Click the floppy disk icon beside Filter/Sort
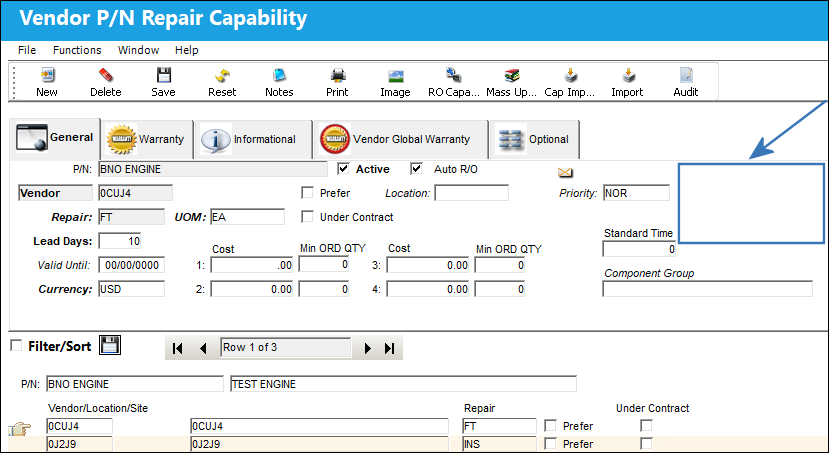 (110, 345)
